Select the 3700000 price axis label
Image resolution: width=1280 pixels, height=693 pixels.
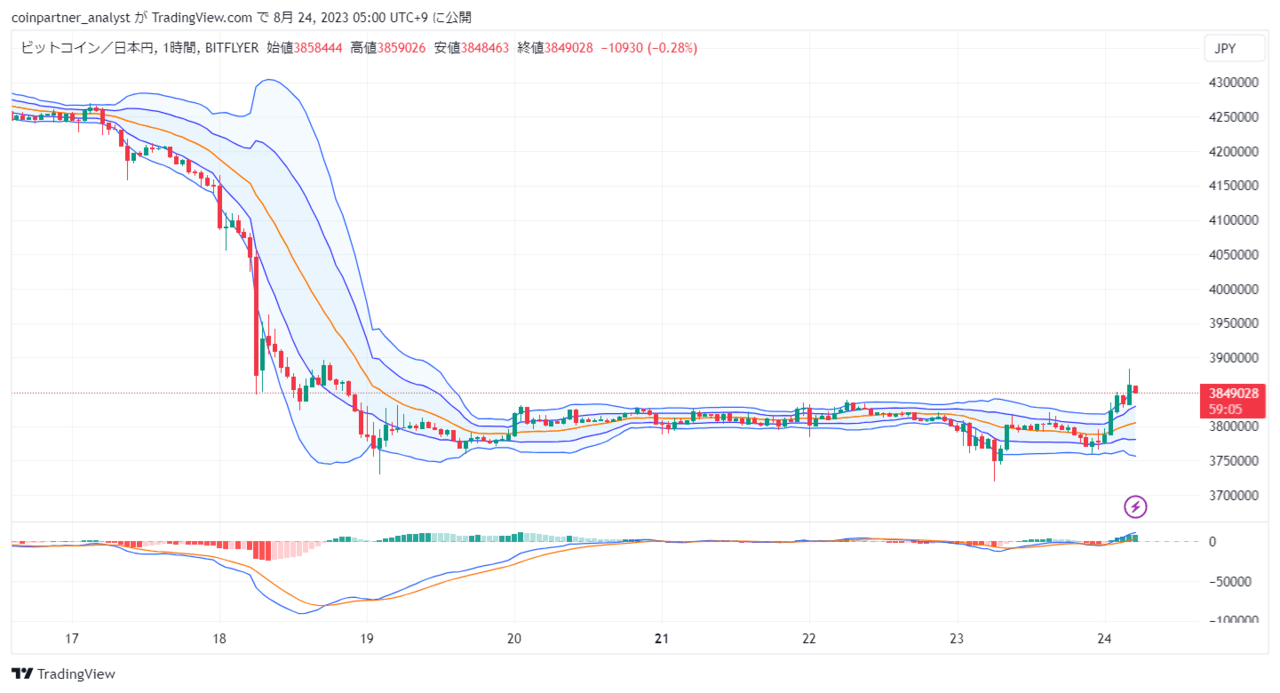coord(1234,496)
